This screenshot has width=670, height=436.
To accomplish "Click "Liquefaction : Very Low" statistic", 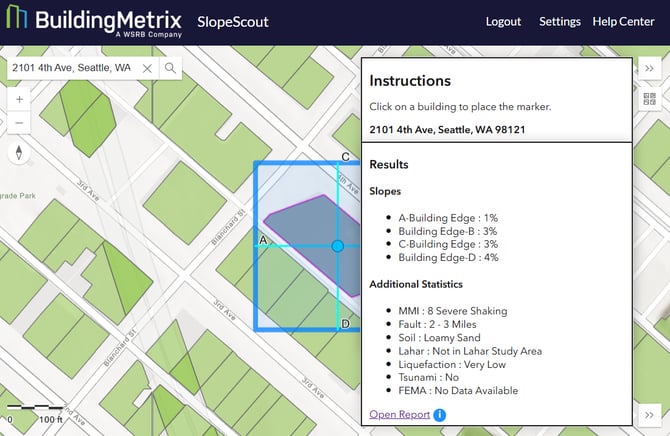I will pyautogui.click(x=452, y=365).
